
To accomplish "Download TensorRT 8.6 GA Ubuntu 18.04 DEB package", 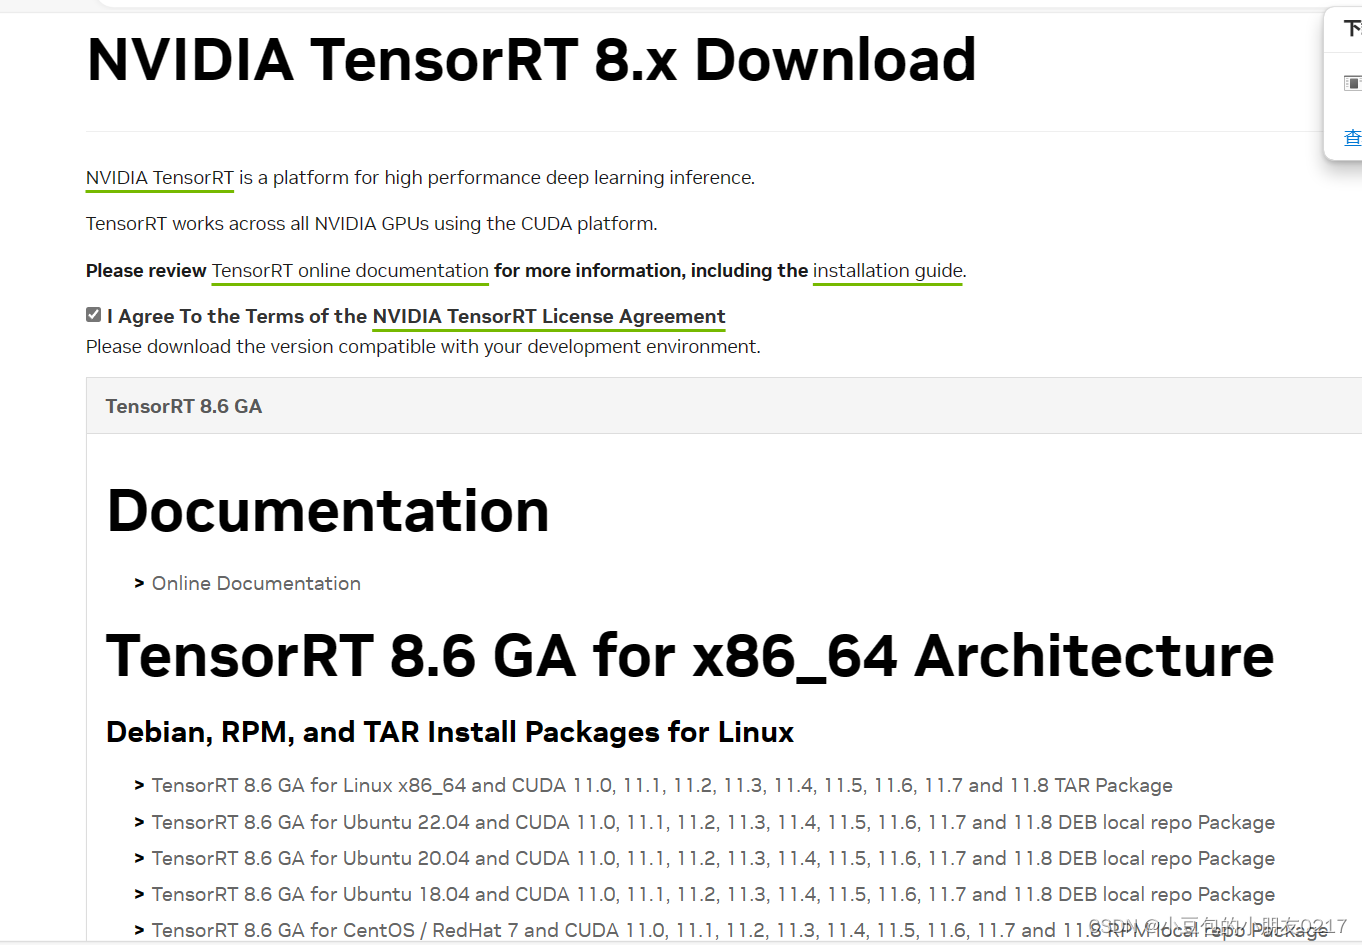I will (x=713, y=895).
